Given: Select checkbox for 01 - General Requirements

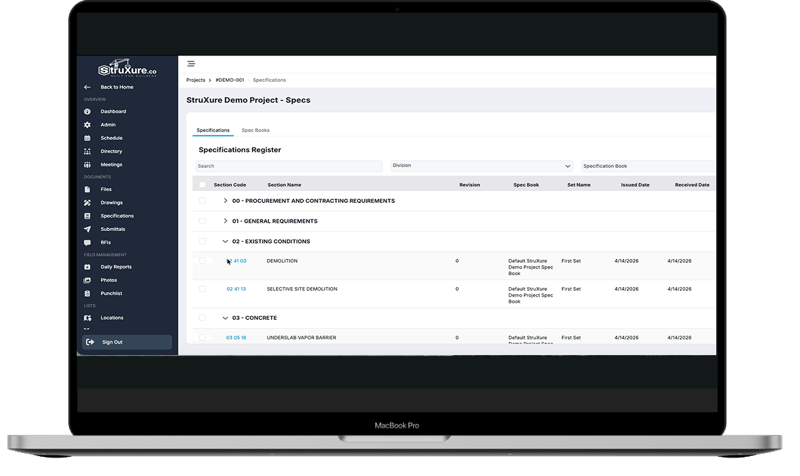Looking at the screenshot, I should click(x=203, y=221).
